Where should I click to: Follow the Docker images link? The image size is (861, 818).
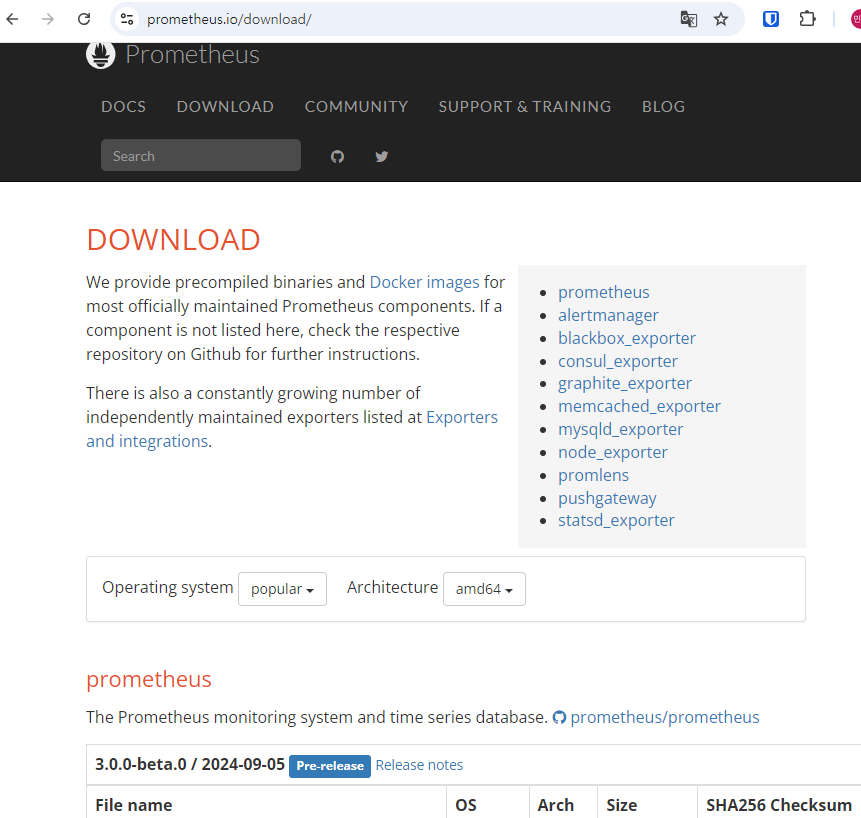point(424,282)
